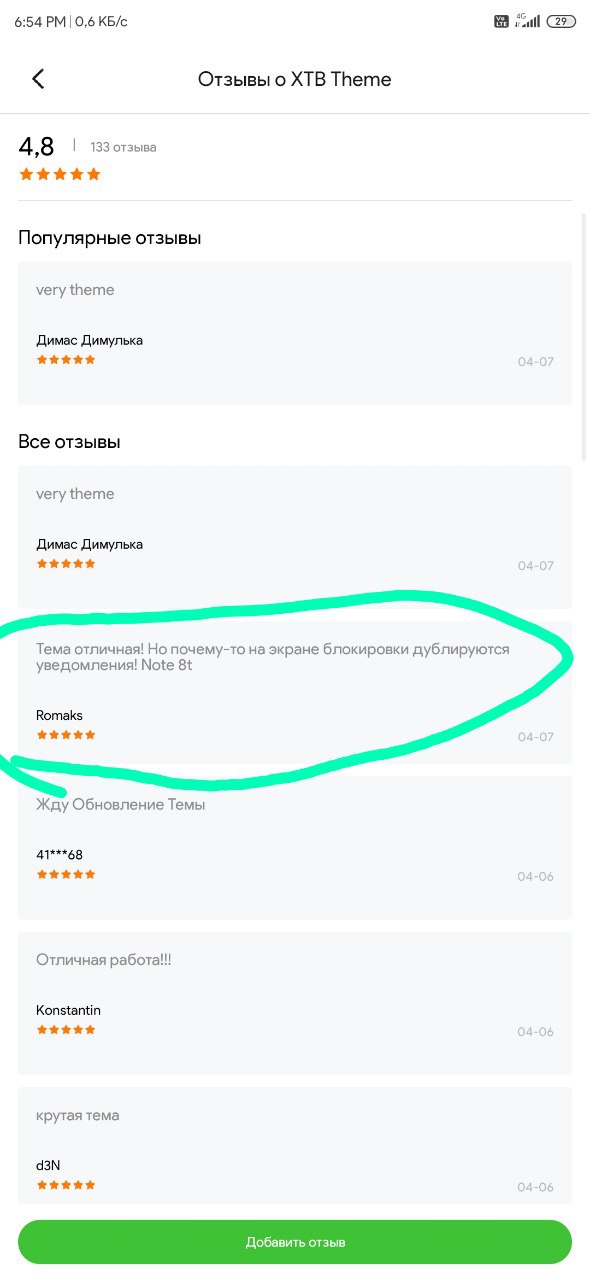Tap the star rating under Konstantin
This screenshot has width=590, height=1280.
66,1030
